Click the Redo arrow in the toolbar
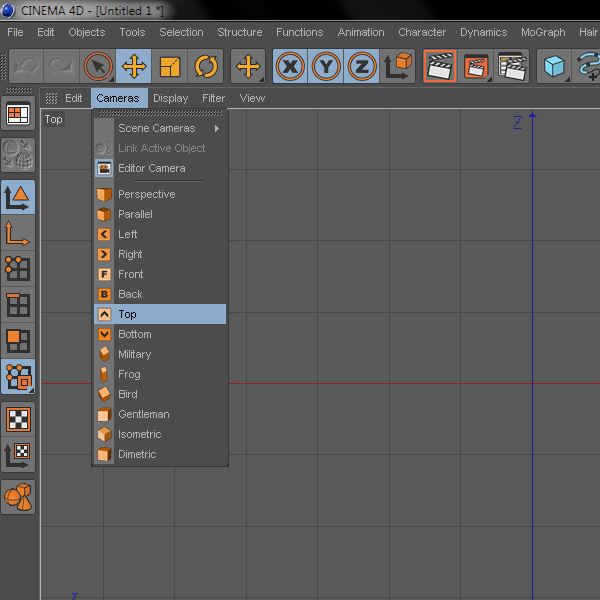The width and height of the screenshot is (600, 600). coord(62,66)
